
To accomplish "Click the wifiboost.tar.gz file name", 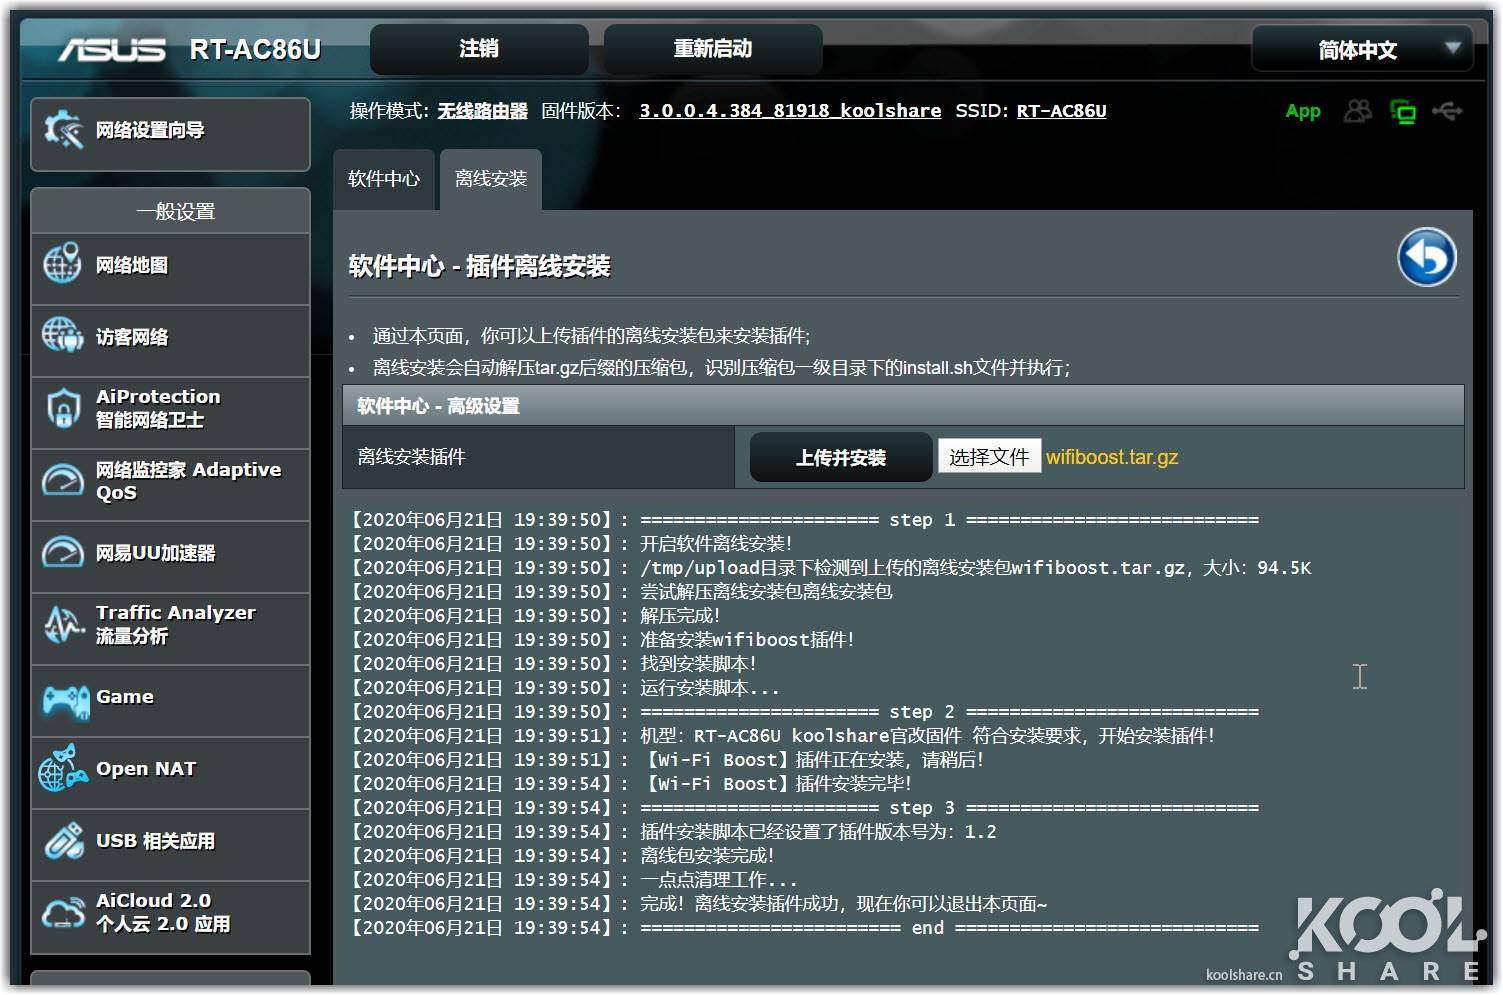I will [1112, 457].
